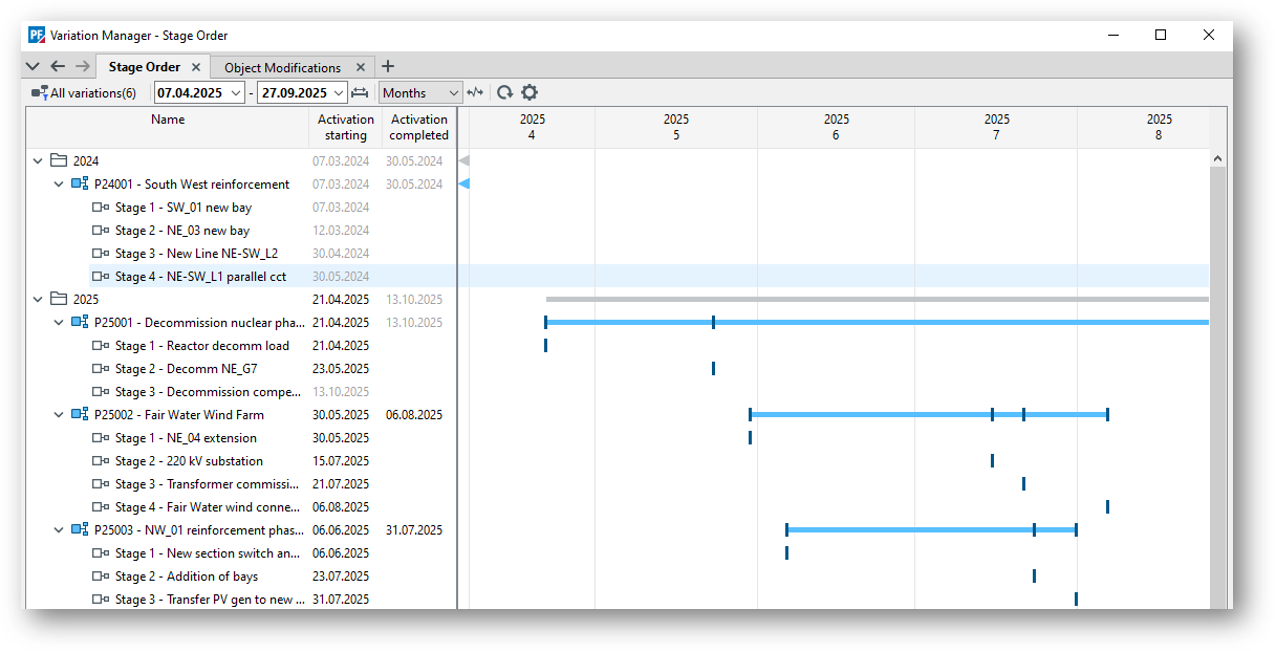Click the refresh icon in toolbar
Screen dimensions: 1275x651
pos(505,93)
